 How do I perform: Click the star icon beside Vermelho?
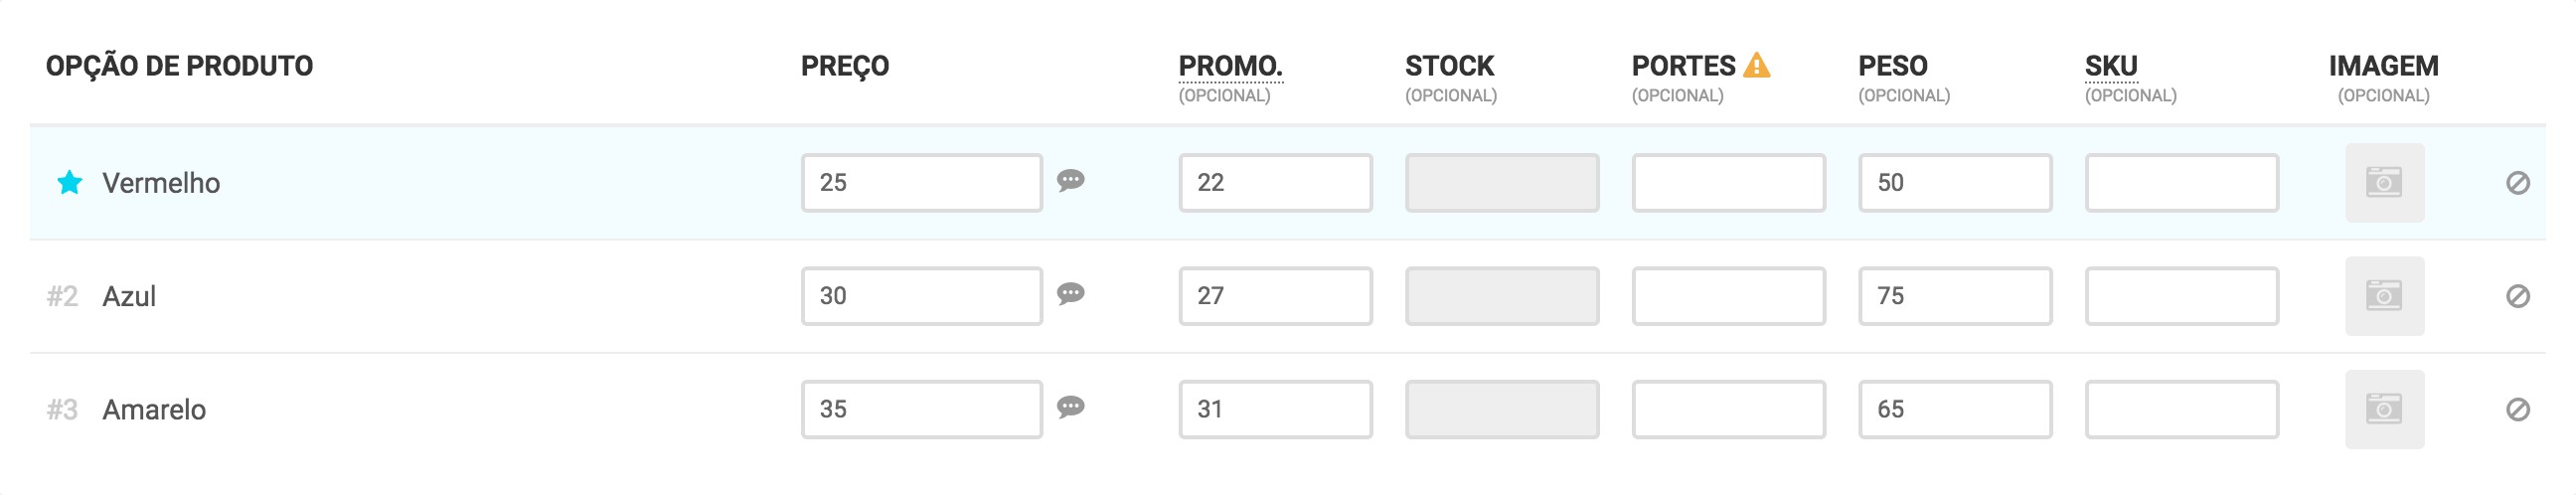click(69, 183)
